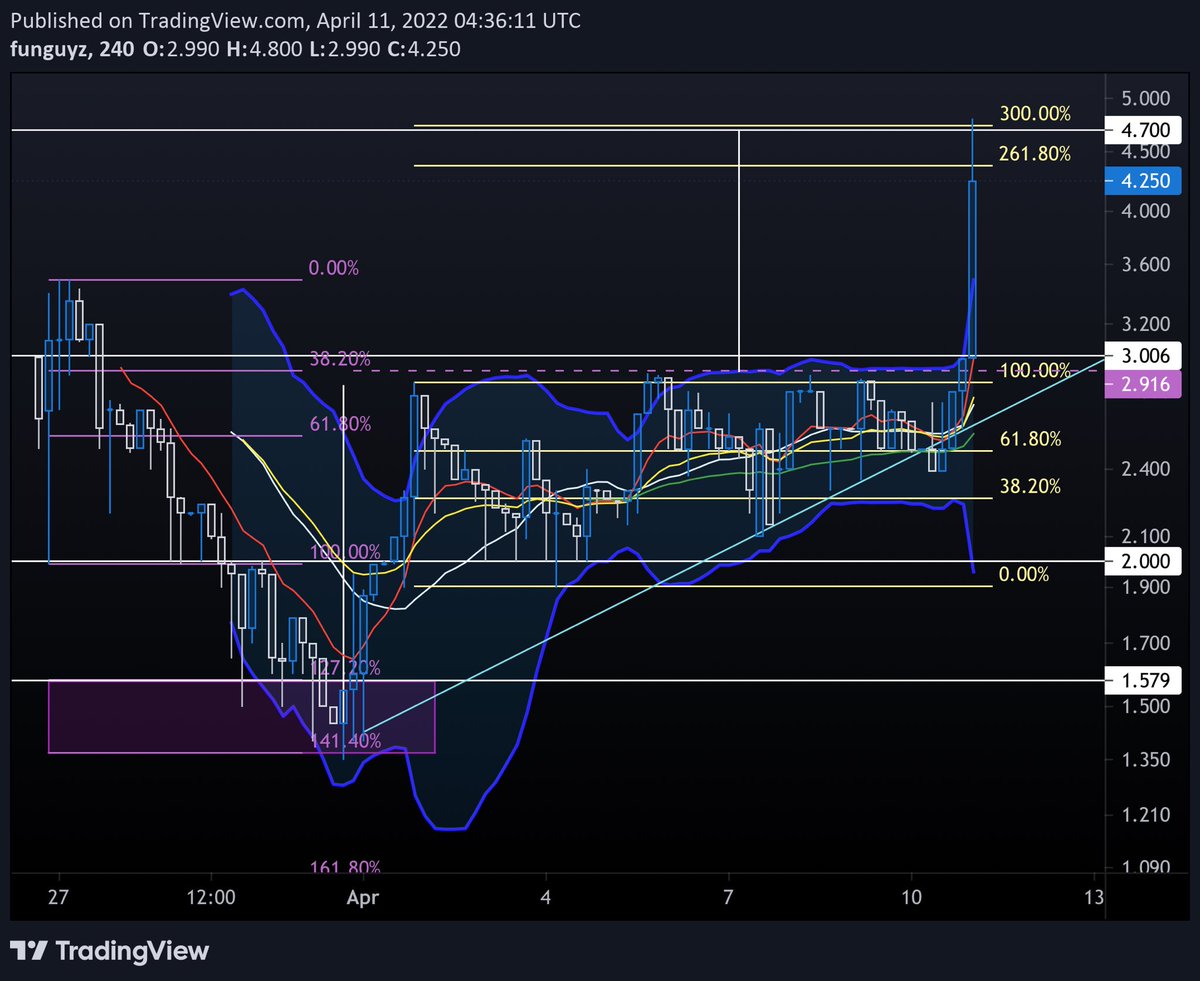Click the purple 141.40% extension label

pos(345,741)
